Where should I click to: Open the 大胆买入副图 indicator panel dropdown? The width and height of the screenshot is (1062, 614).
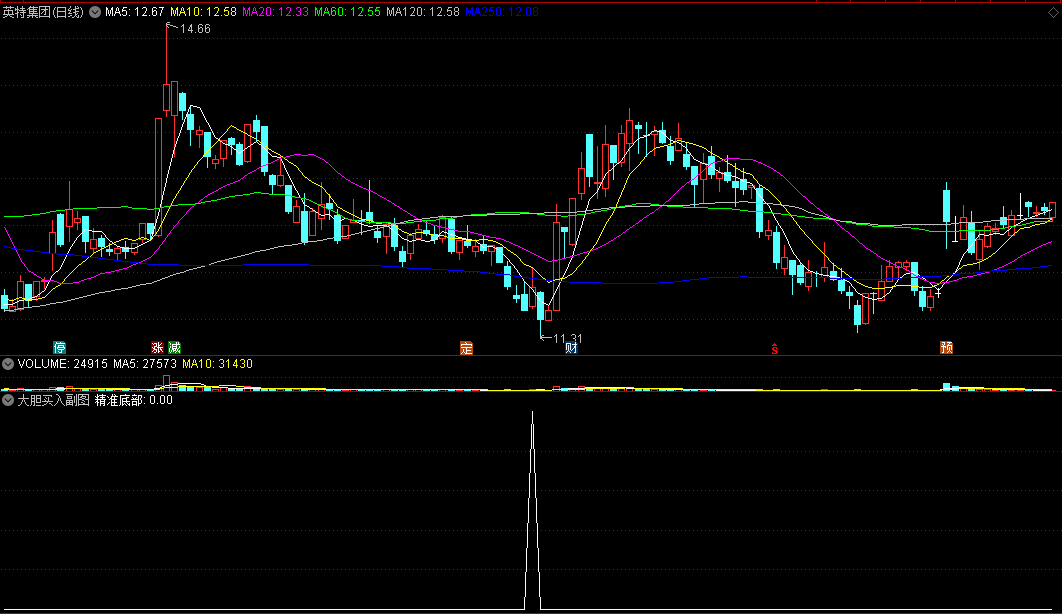click(8, 400)
